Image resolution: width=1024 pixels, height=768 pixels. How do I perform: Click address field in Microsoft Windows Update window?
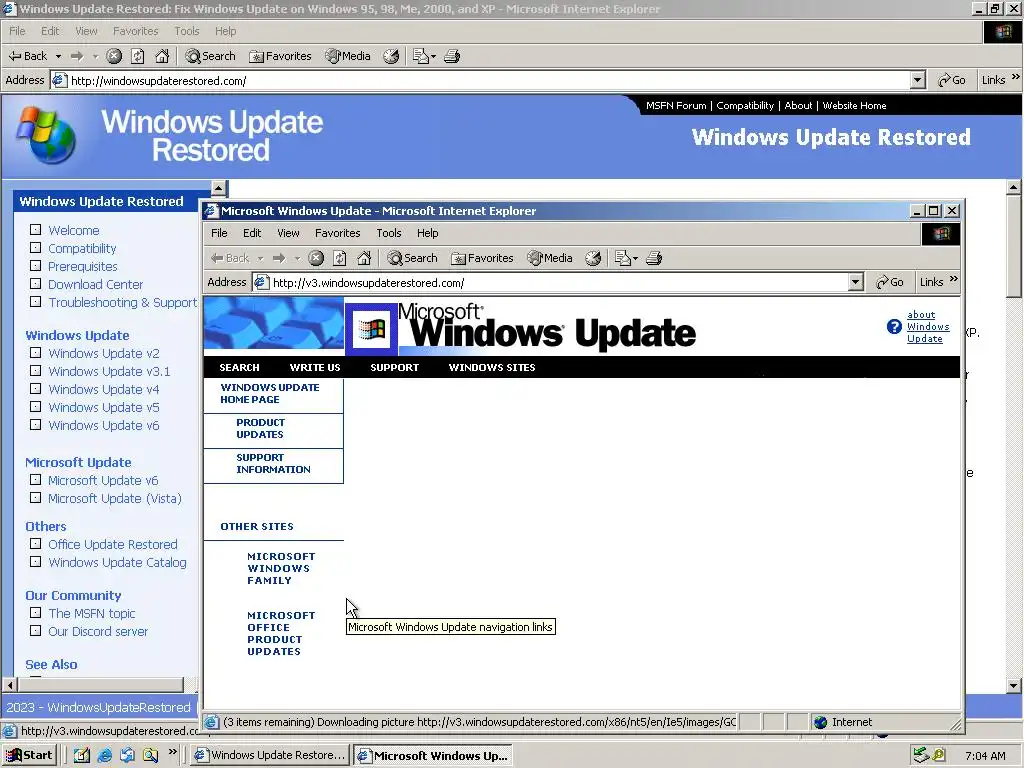[x=558, y=282]
